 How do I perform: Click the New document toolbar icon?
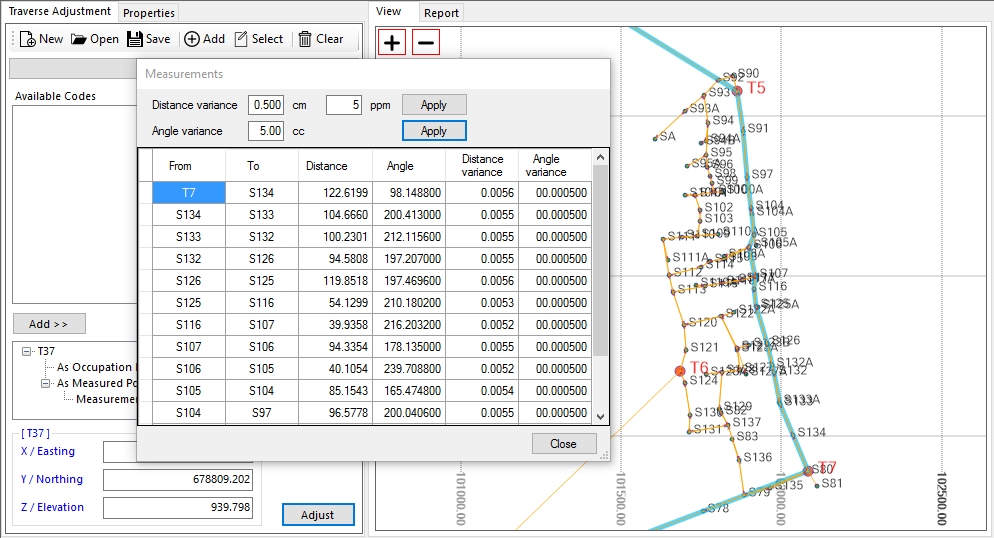click(x=27, y=39)
